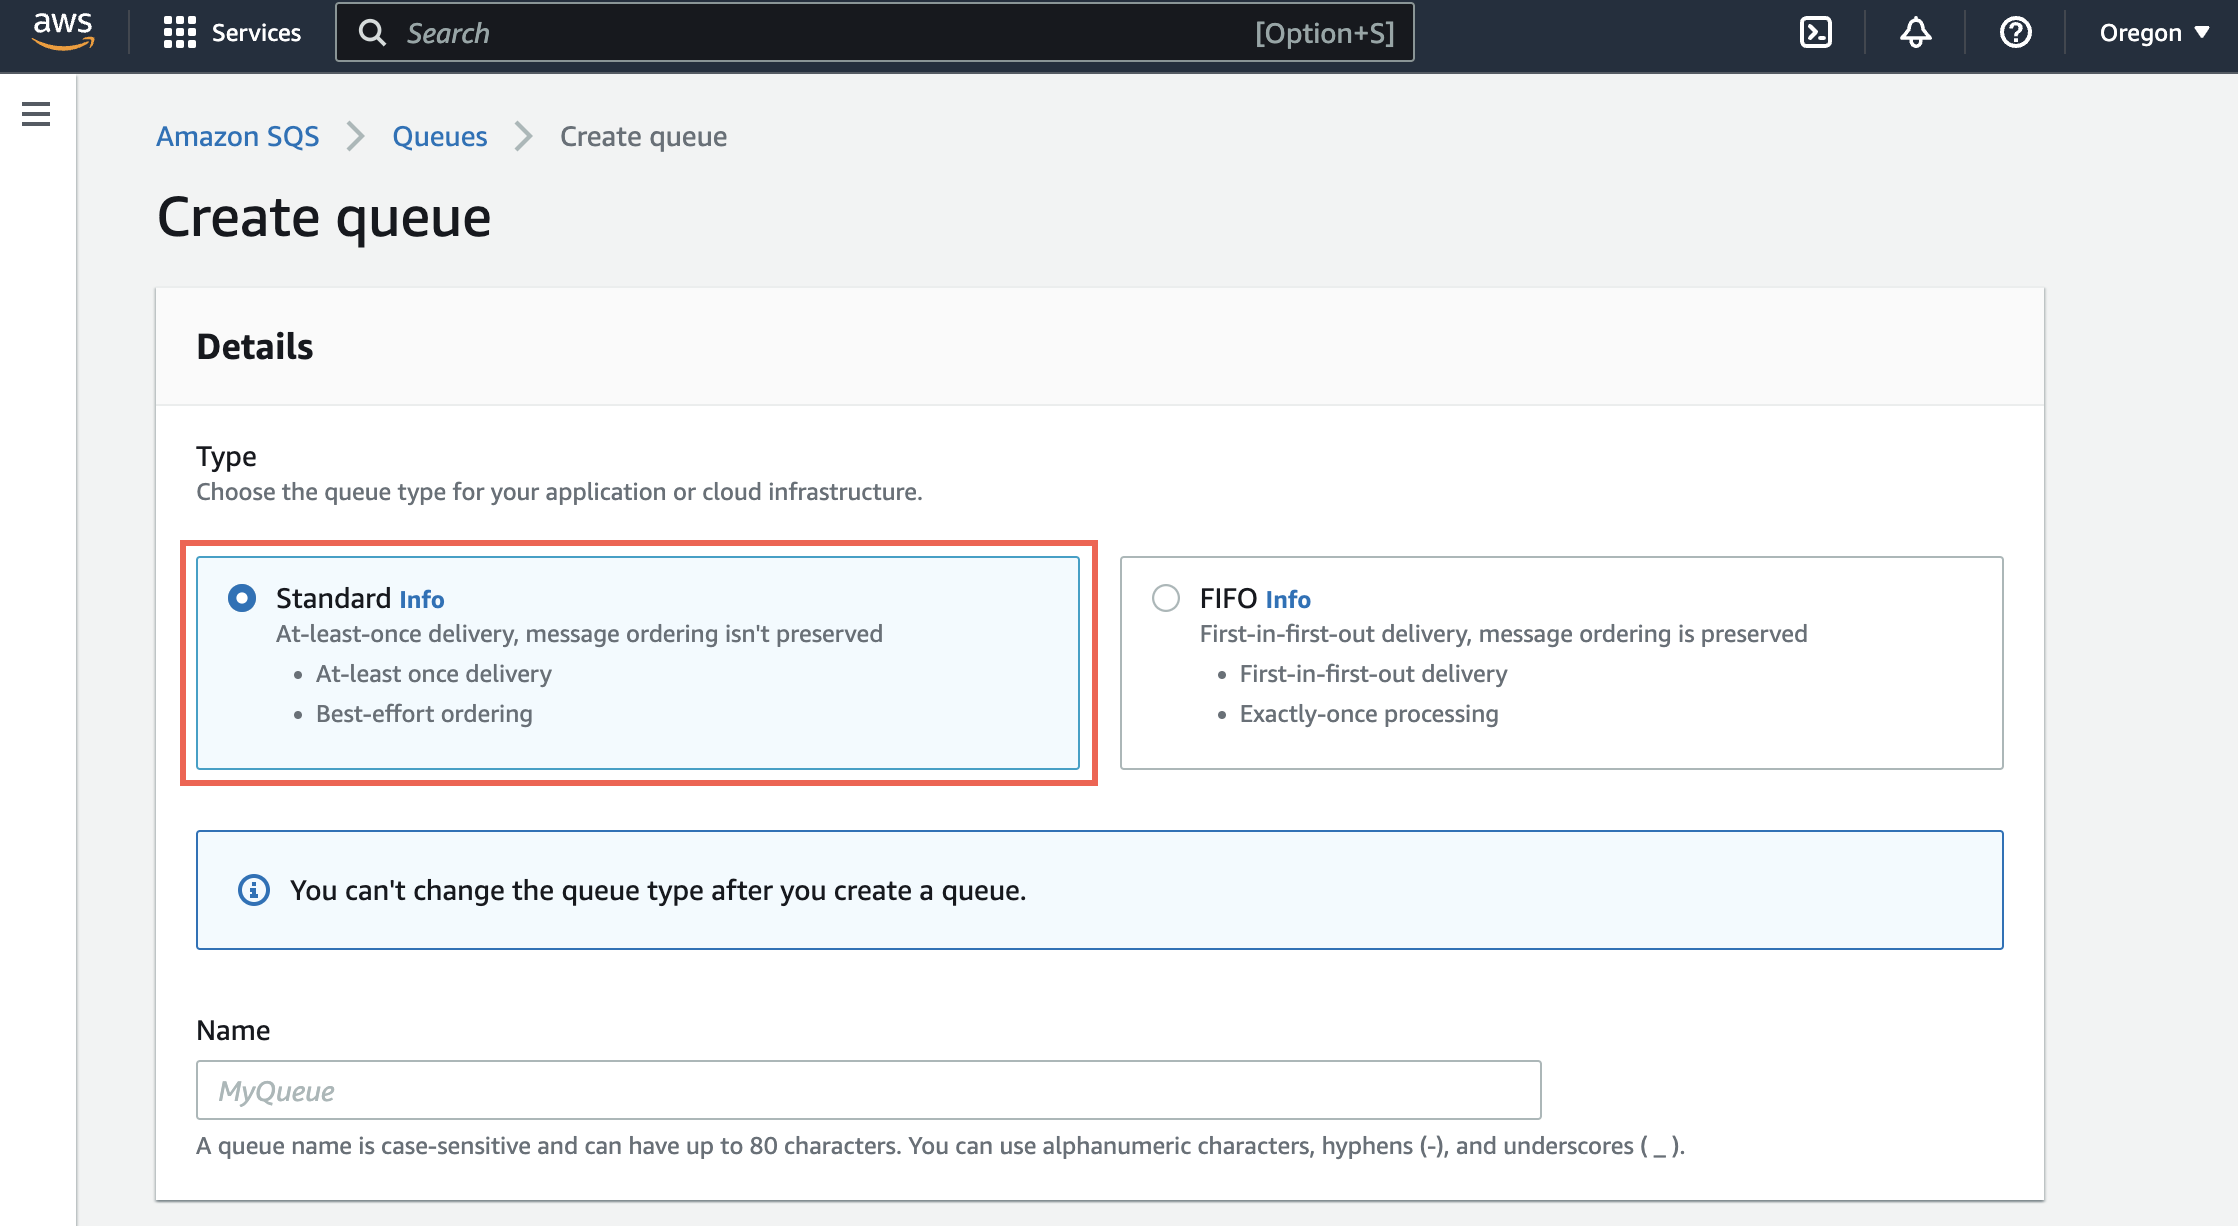Click the AWS Services grid icon

177,30
